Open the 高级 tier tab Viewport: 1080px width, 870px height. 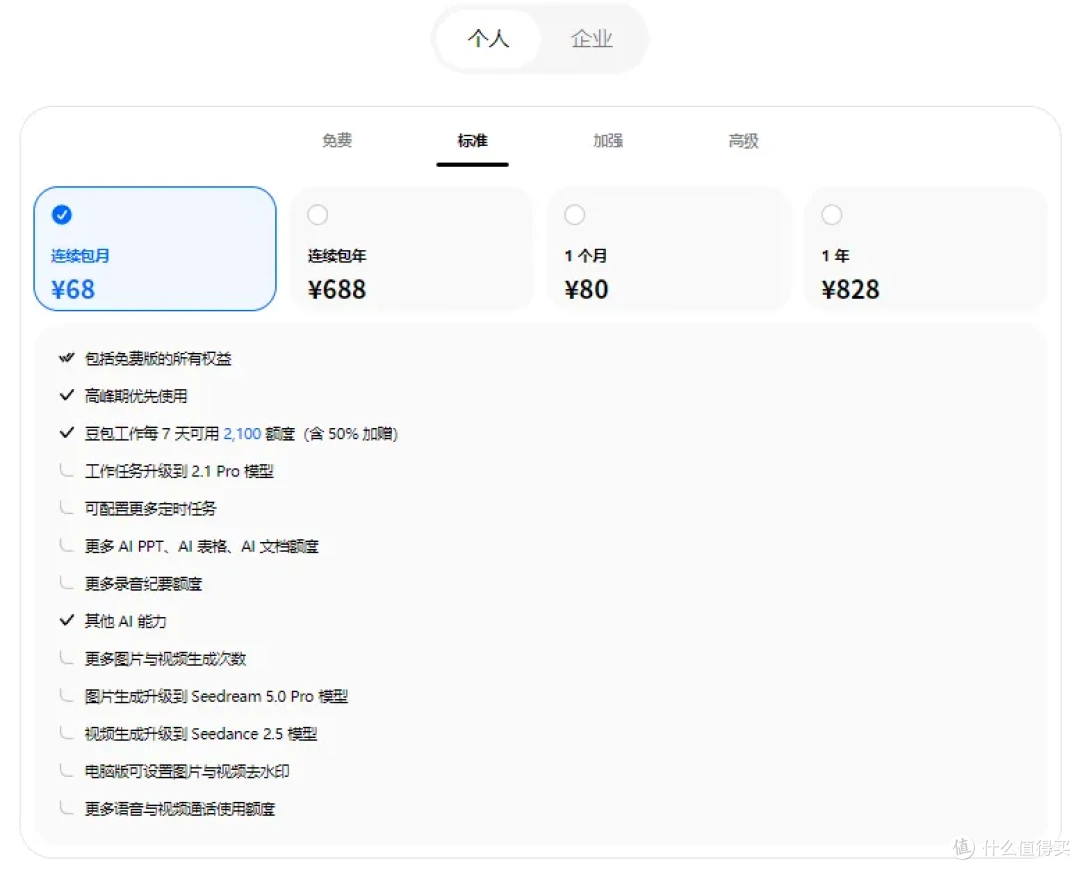point(744,141)
